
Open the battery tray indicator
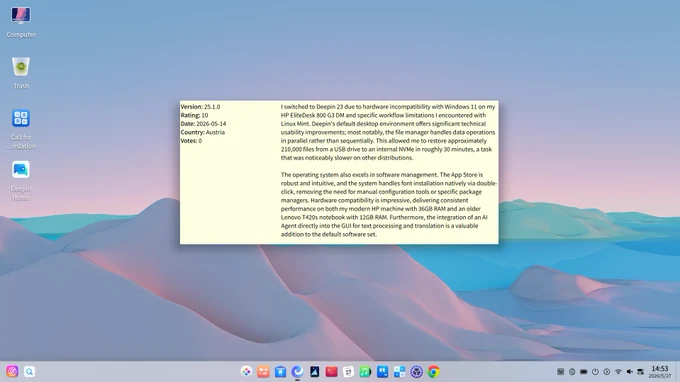[x=584, y=372]
